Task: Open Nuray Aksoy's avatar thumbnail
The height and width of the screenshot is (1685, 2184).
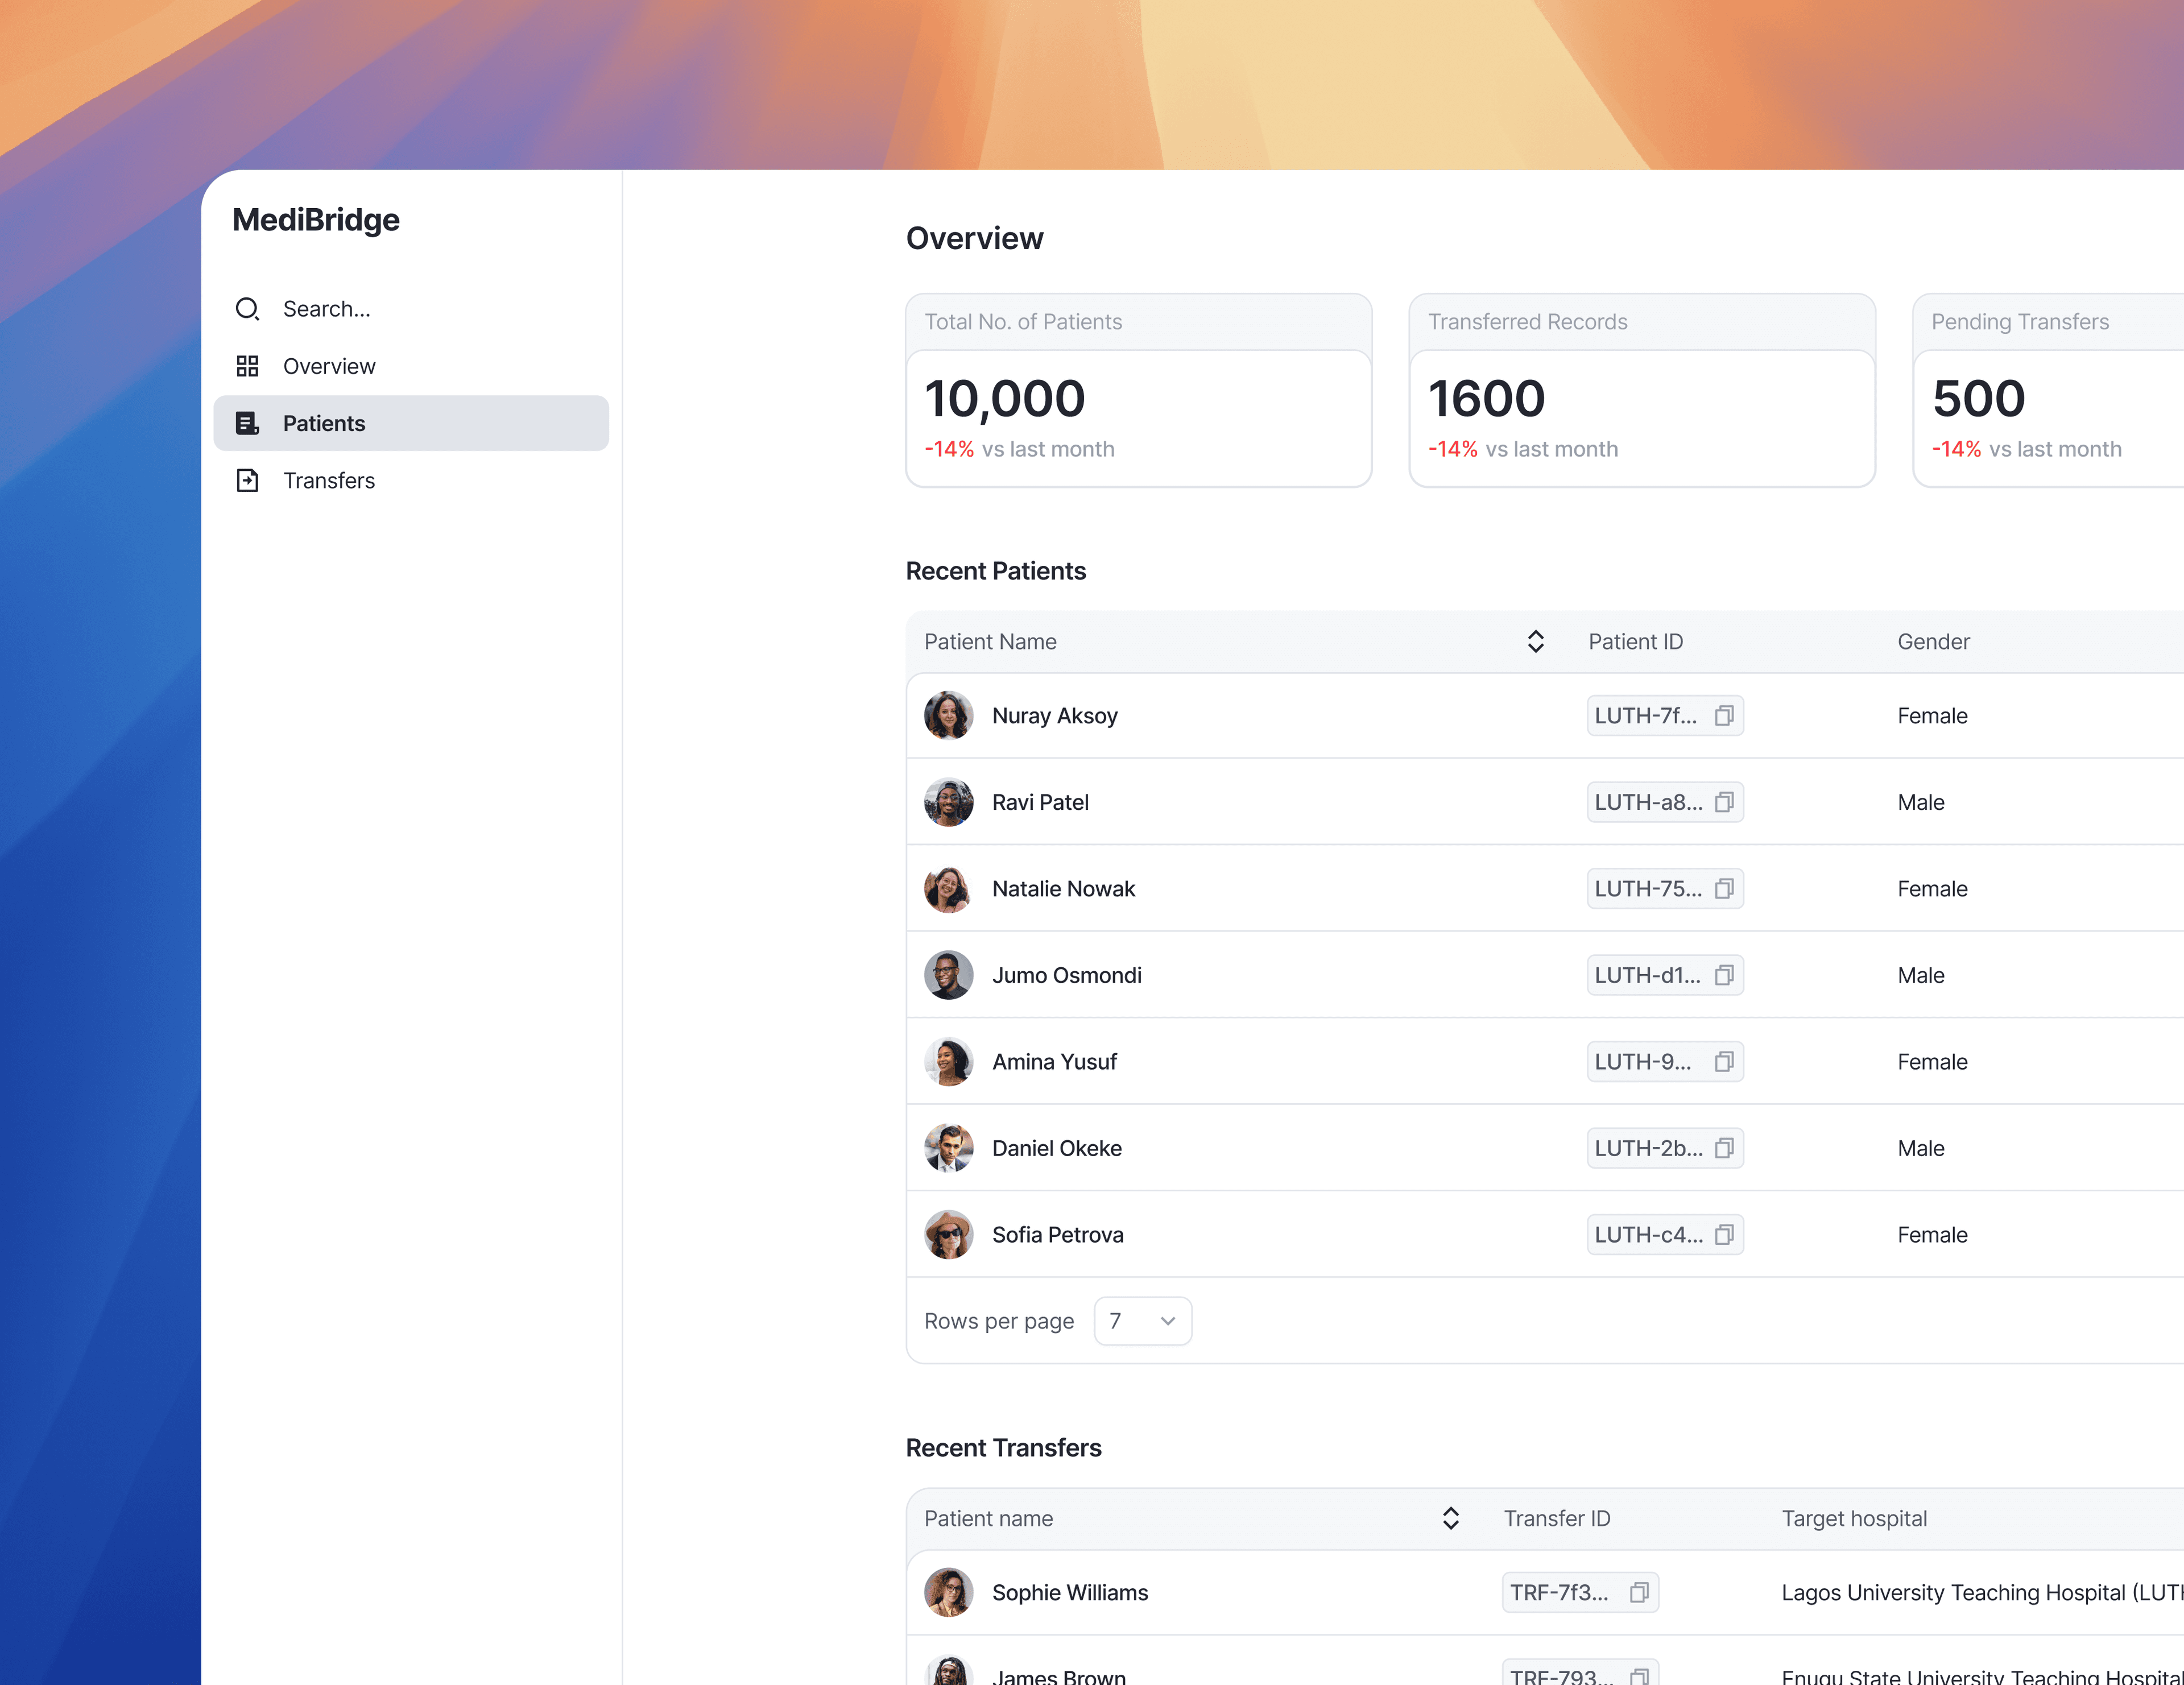Action: (948, 716)
